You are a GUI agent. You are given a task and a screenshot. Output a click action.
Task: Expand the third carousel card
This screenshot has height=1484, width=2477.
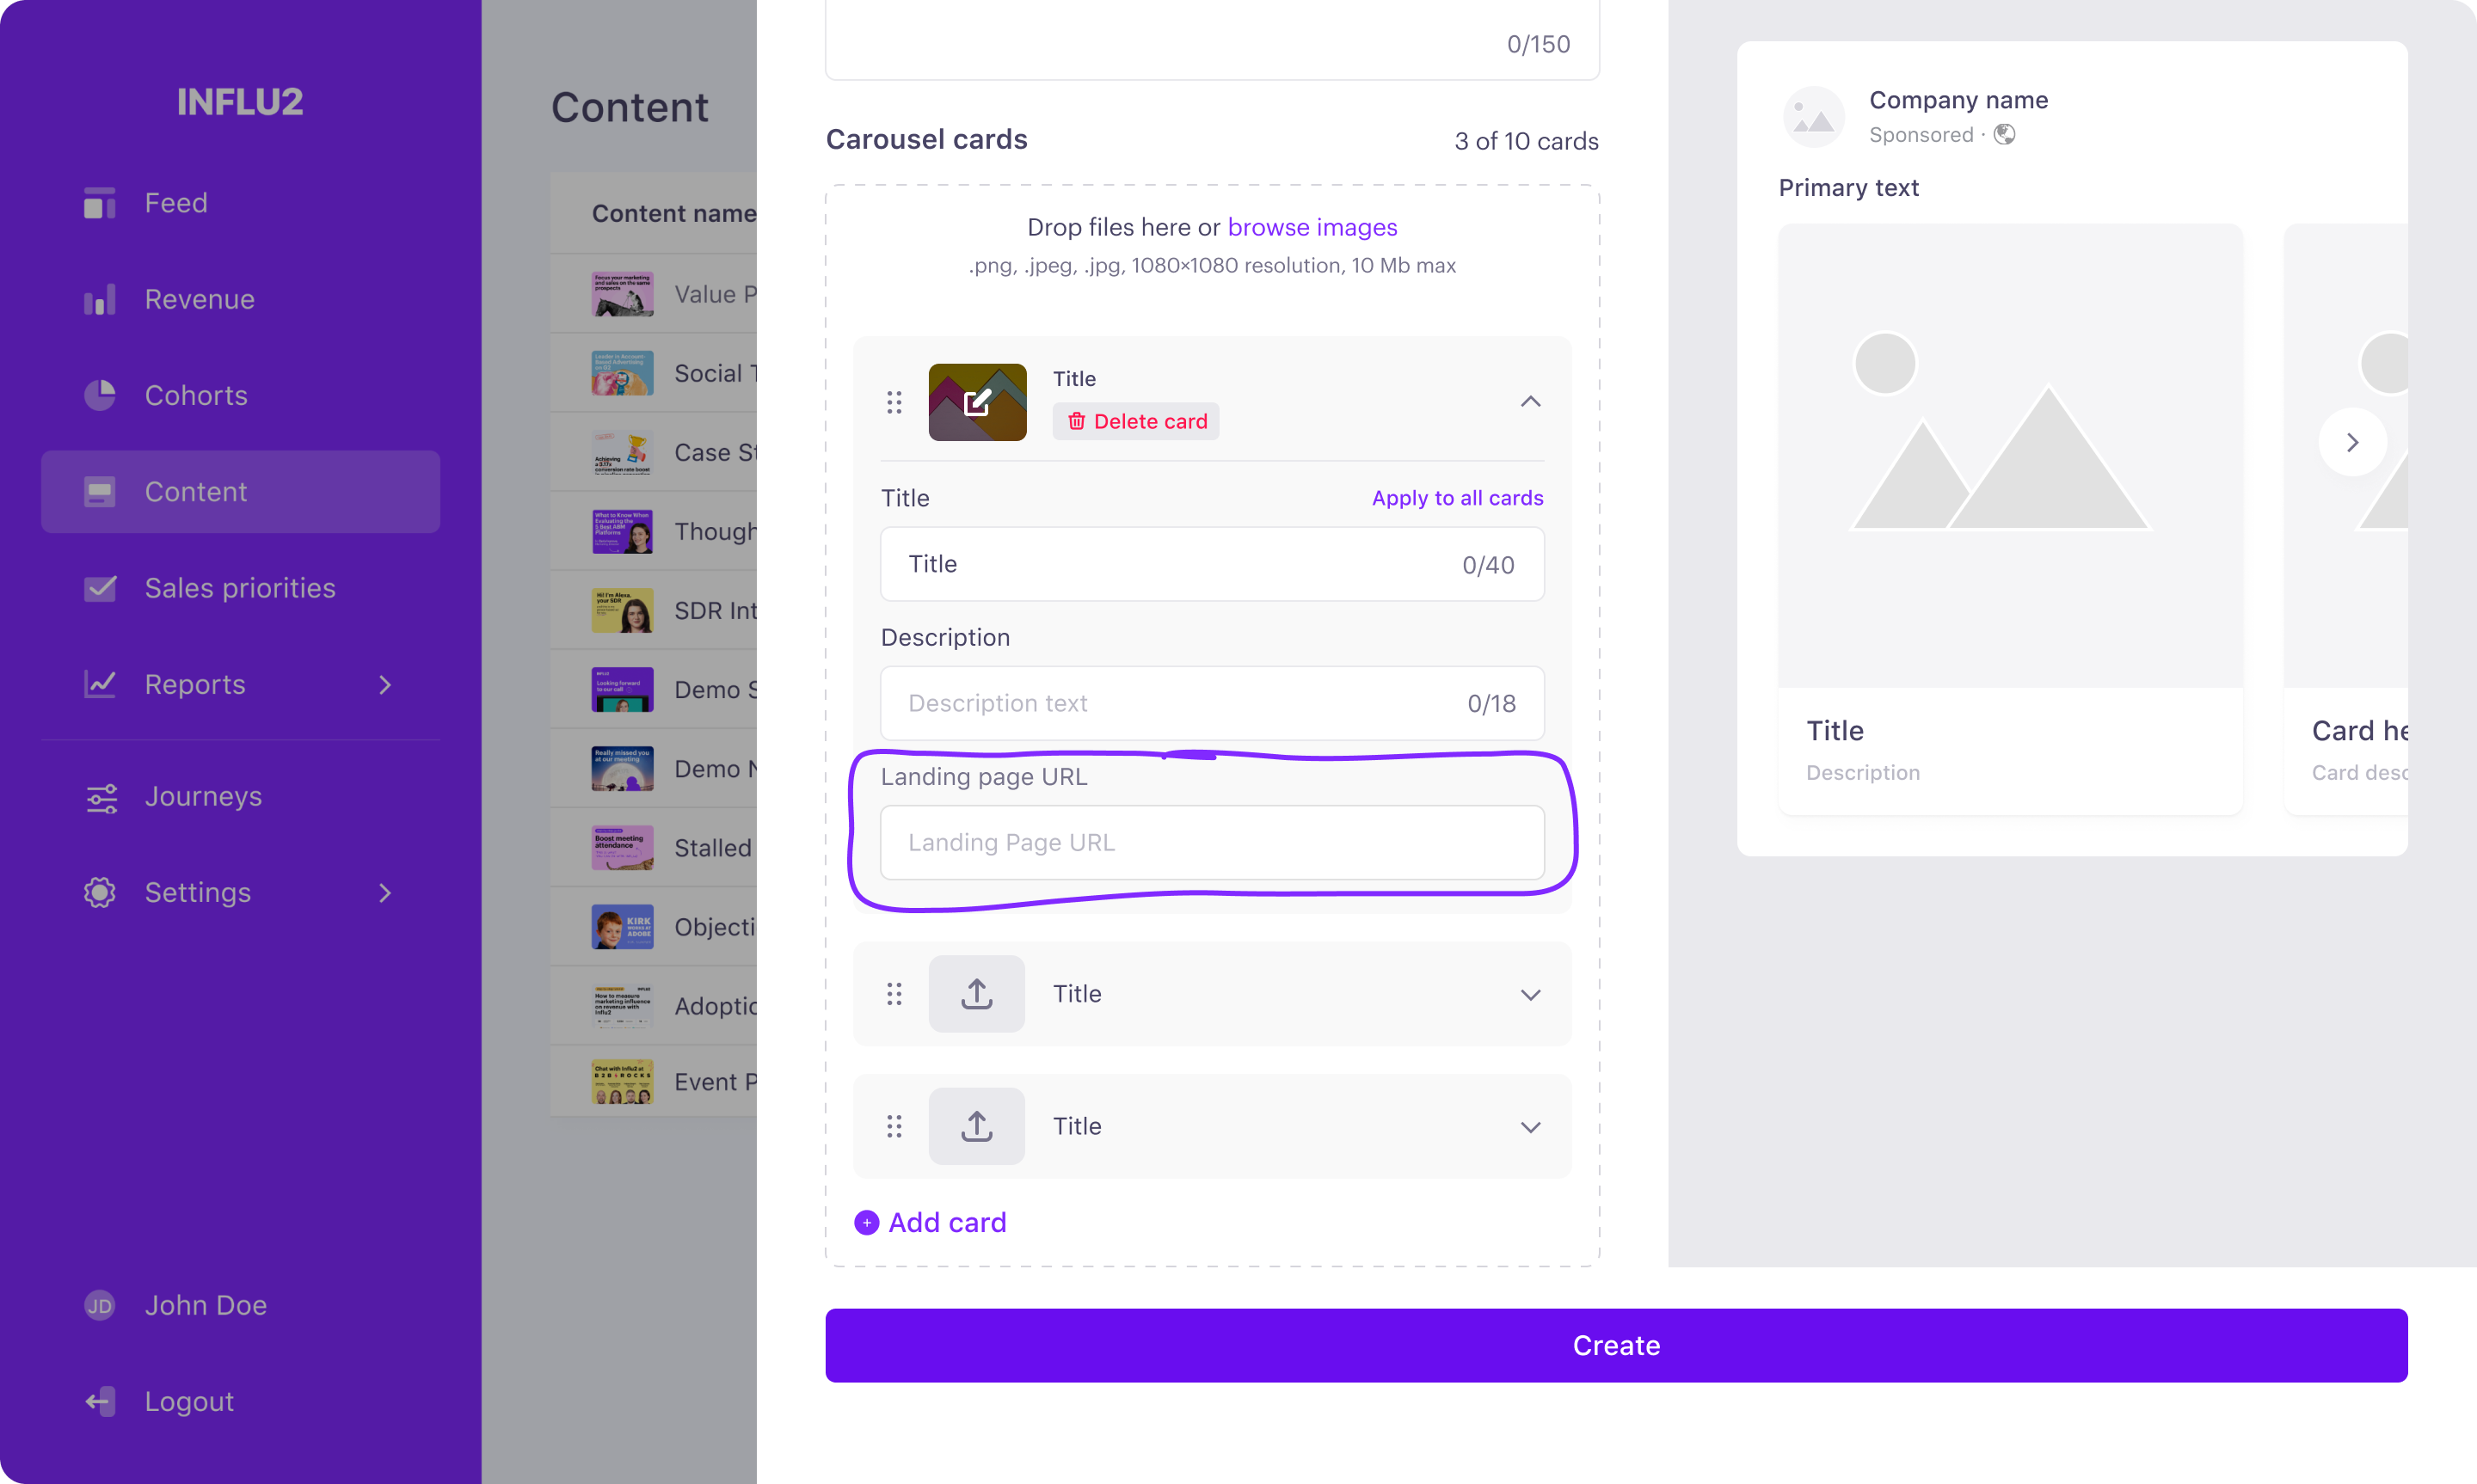1529,1127
